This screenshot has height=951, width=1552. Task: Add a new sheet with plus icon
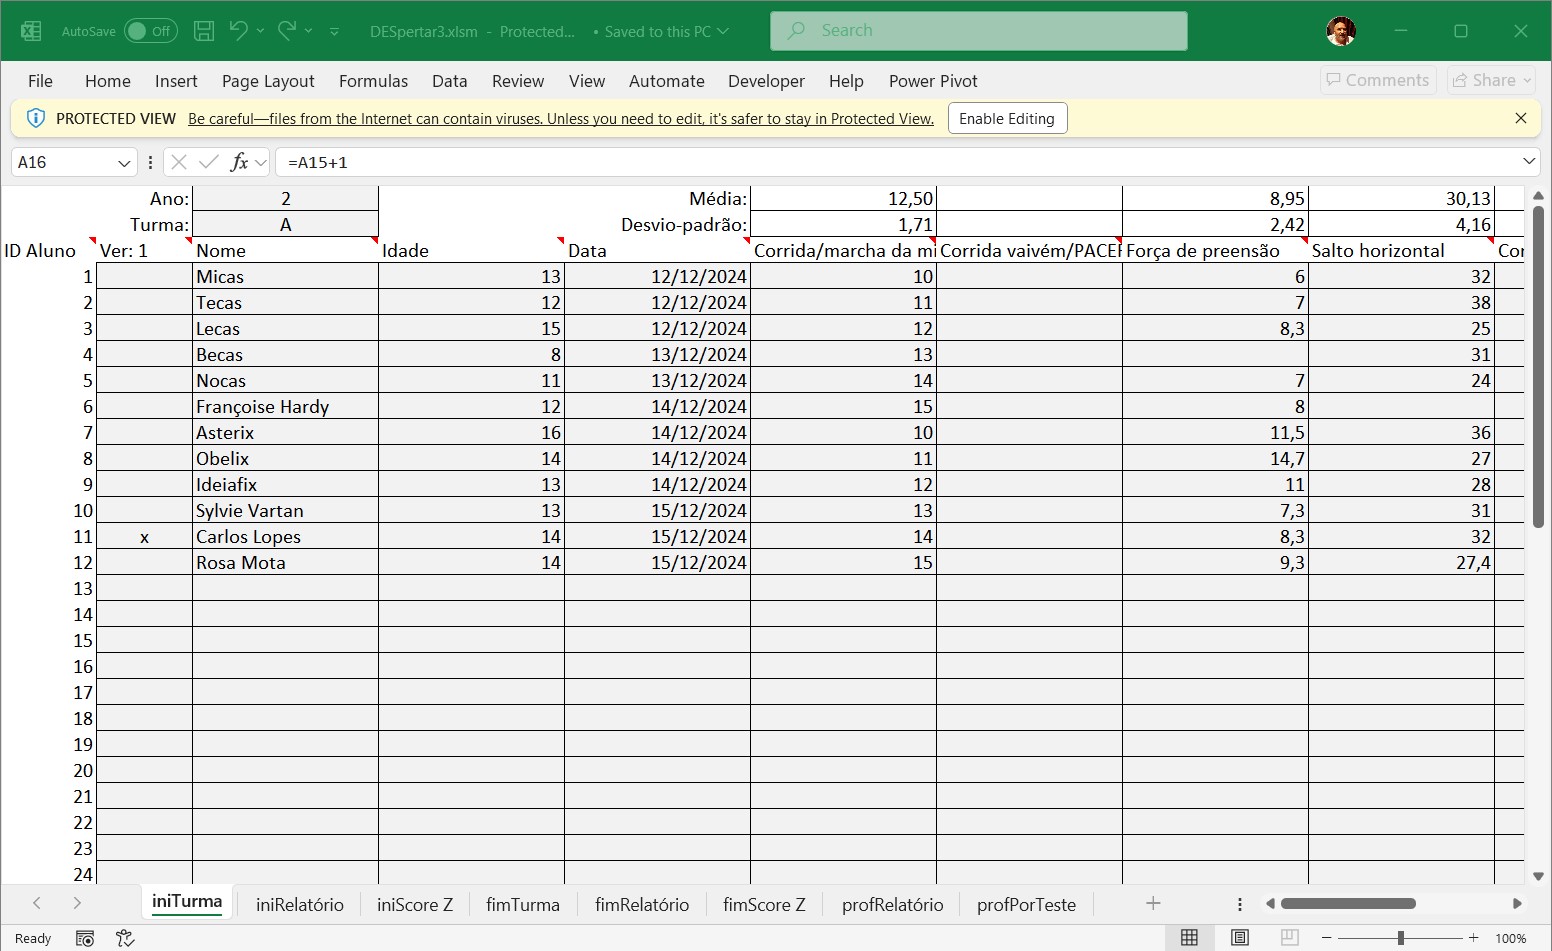tap(1153, 903)
